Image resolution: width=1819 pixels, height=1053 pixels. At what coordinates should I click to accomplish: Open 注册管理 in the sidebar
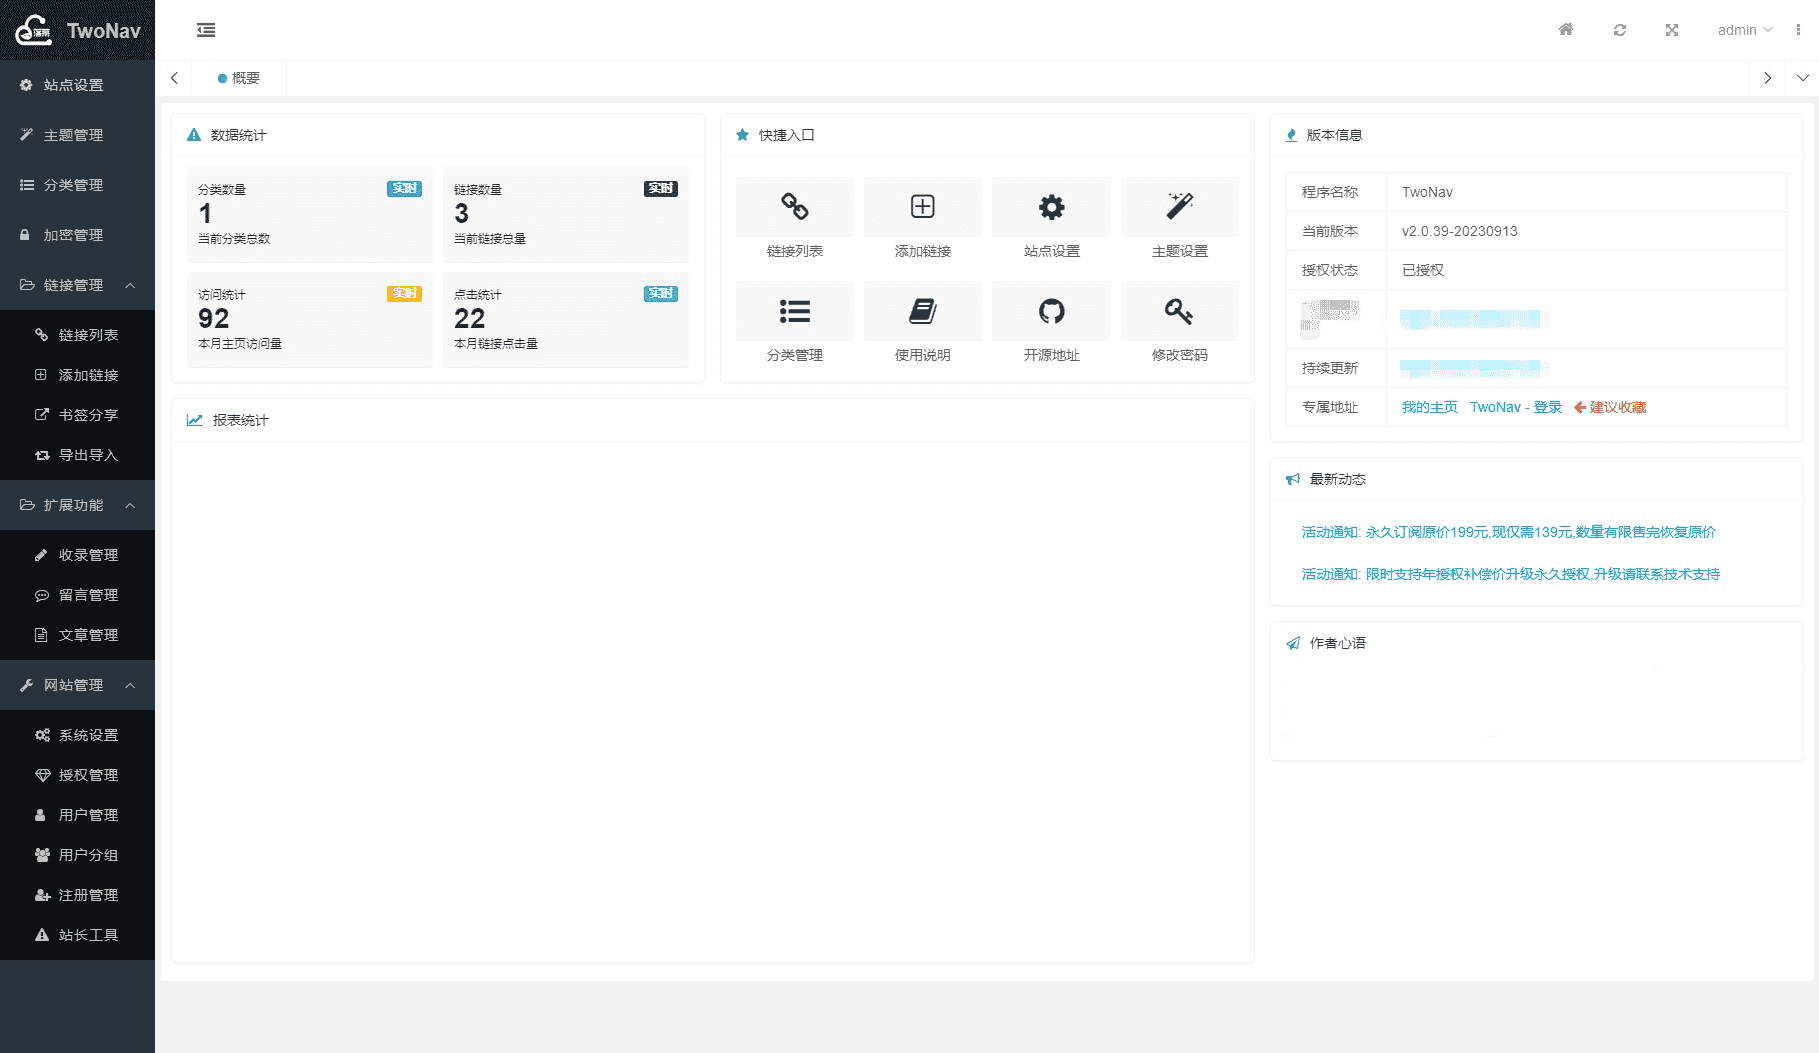pyautogui.click(x=77, y=895)
